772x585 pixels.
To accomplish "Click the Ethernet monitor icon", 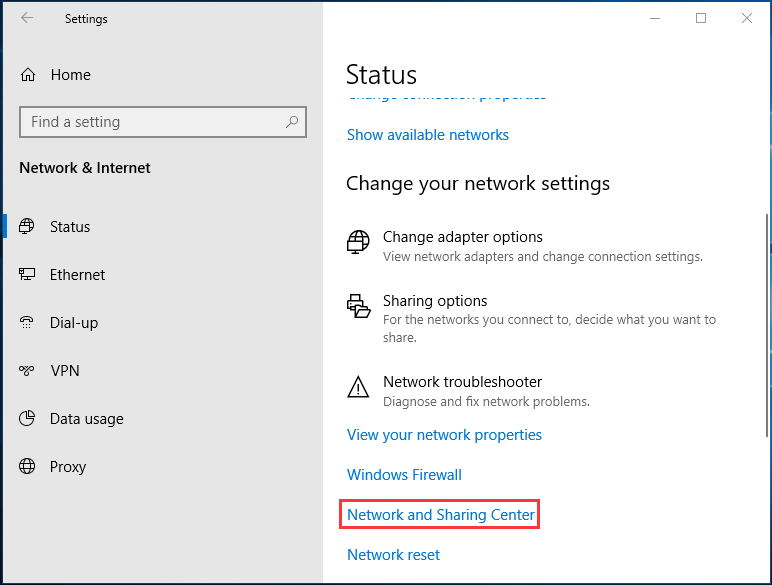I will click(x=27, y=274).
